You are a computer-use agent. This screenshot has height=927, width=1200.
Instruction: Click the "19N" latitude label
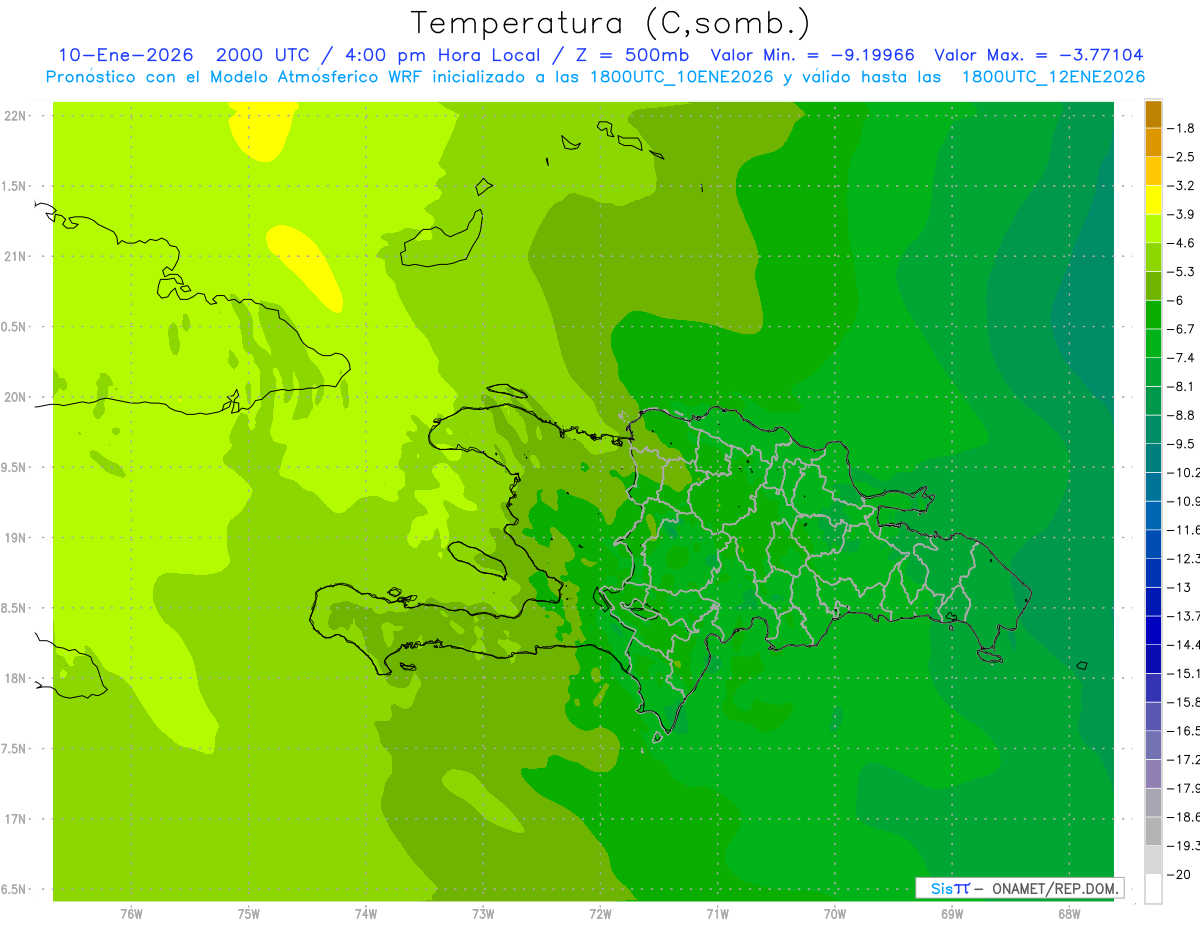pos(15,538)
